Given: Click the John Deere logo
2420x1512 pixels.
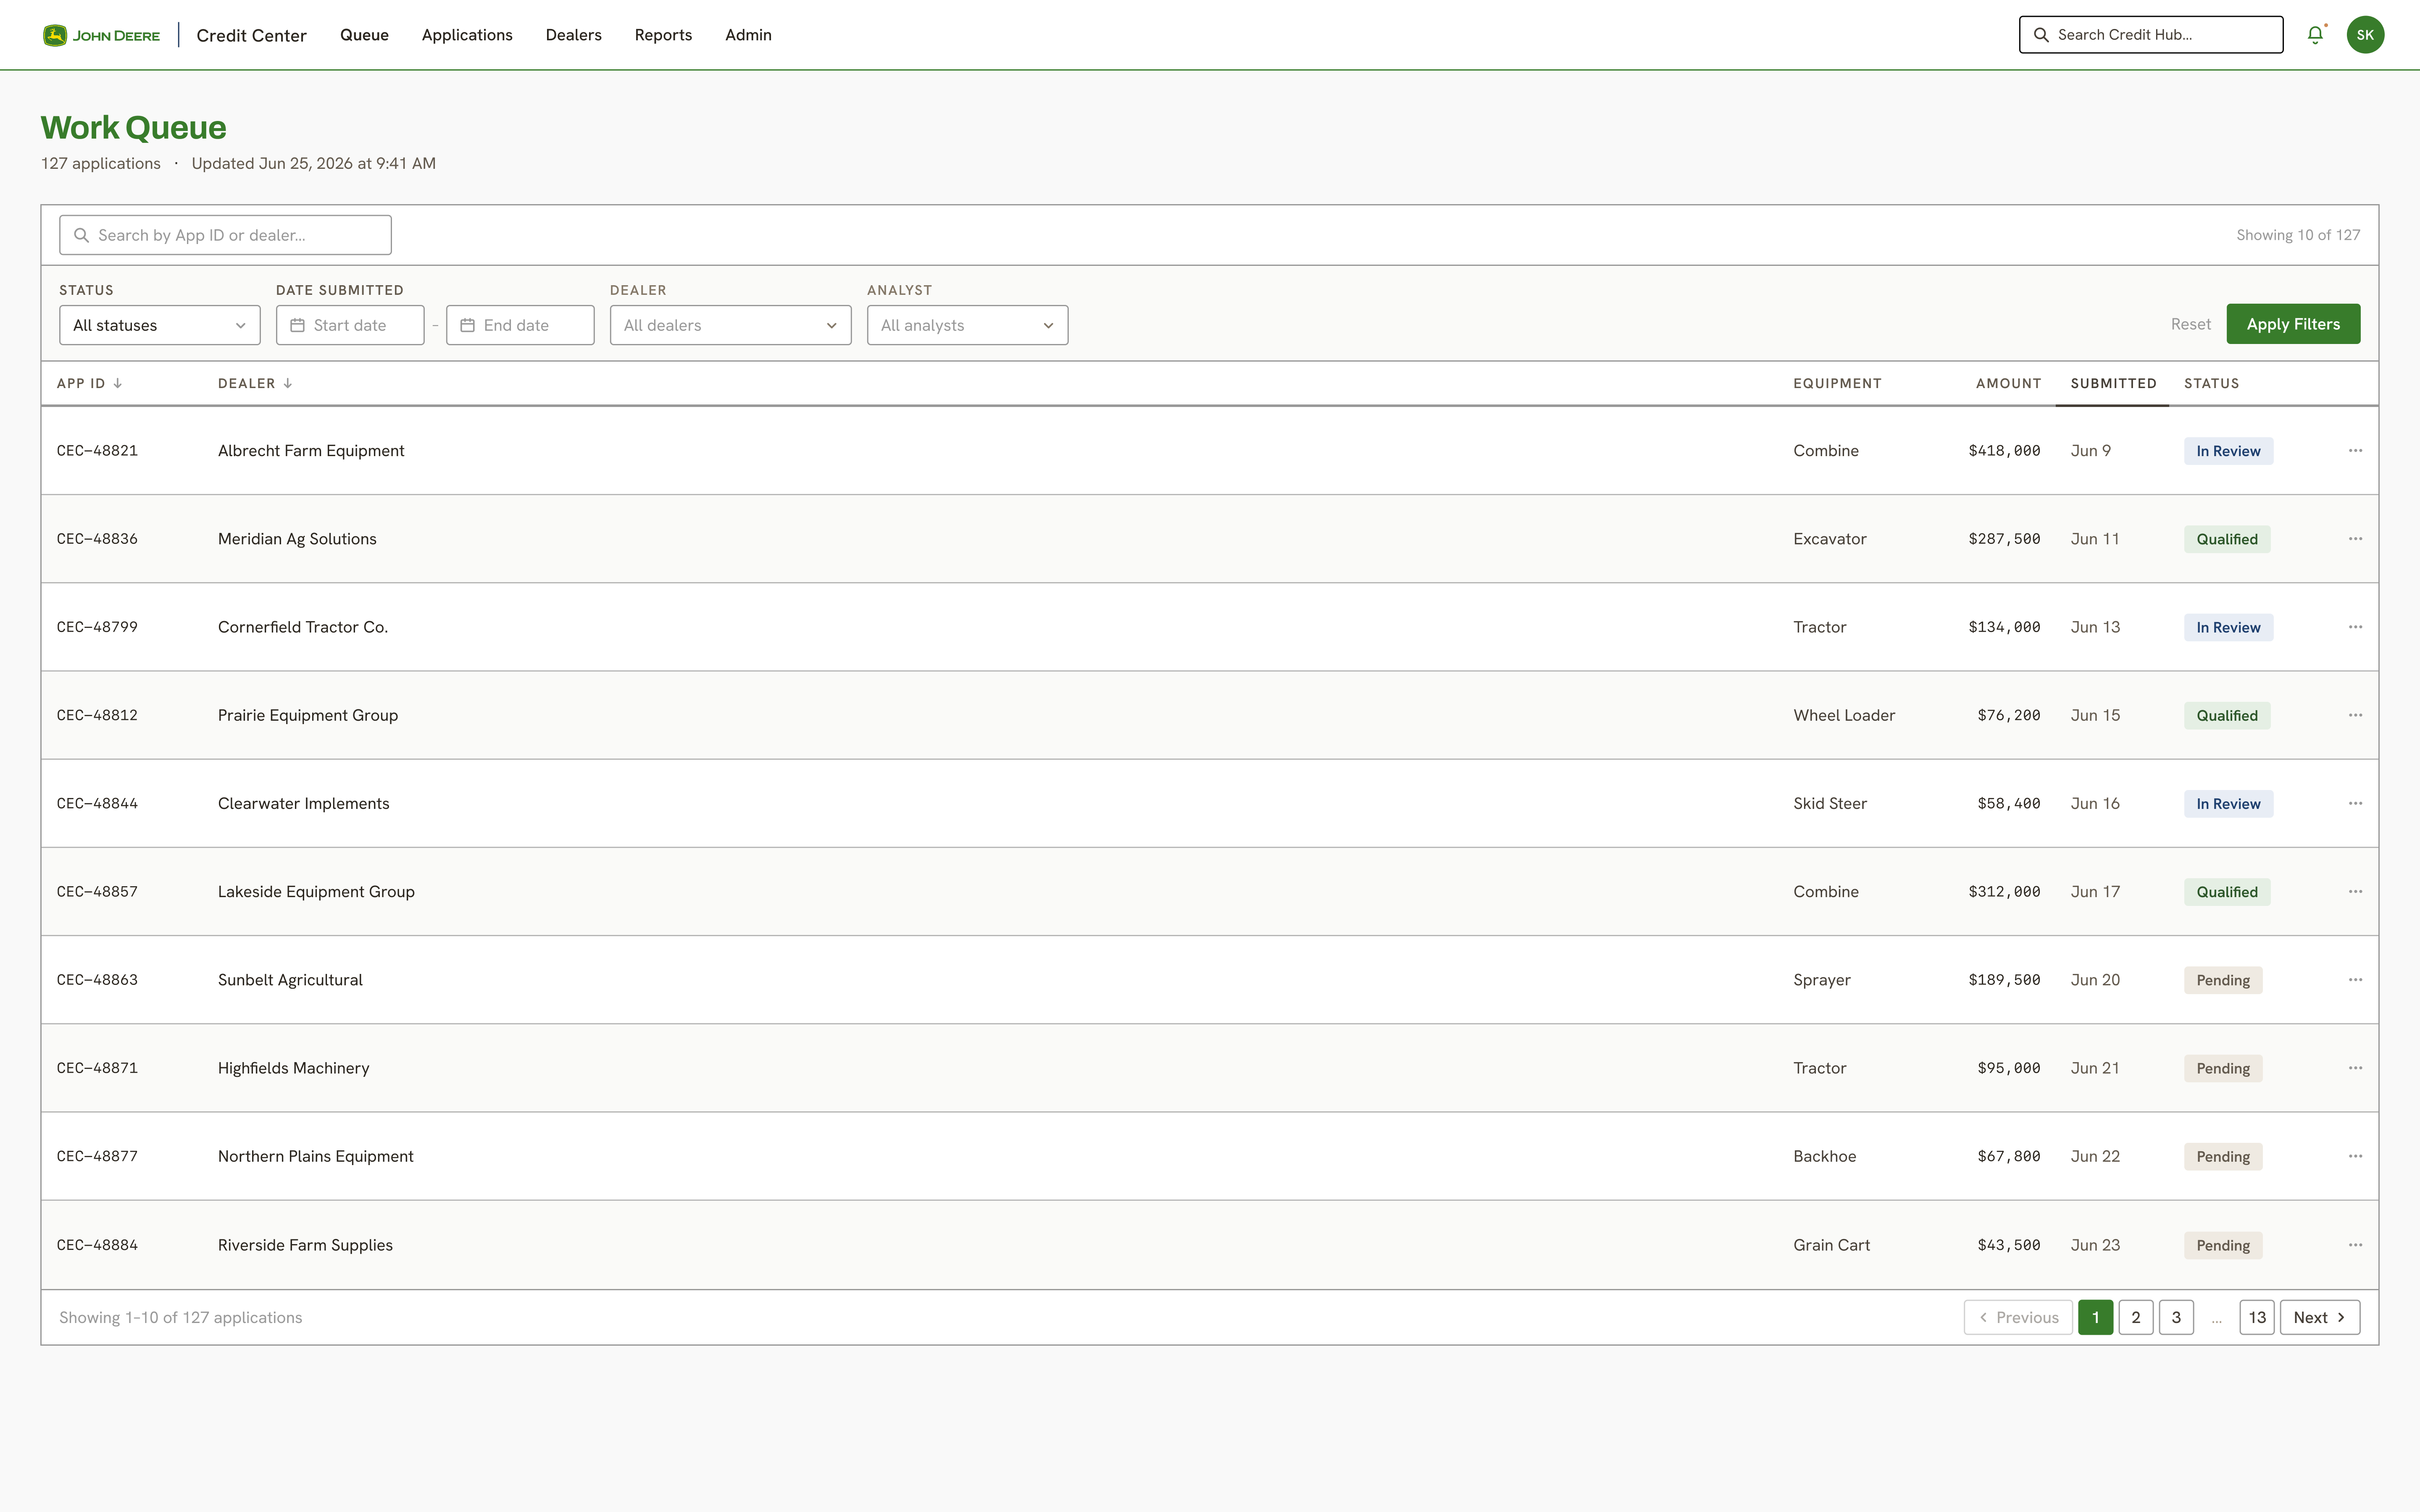Looking at the screenshot, I should [101, 35].
